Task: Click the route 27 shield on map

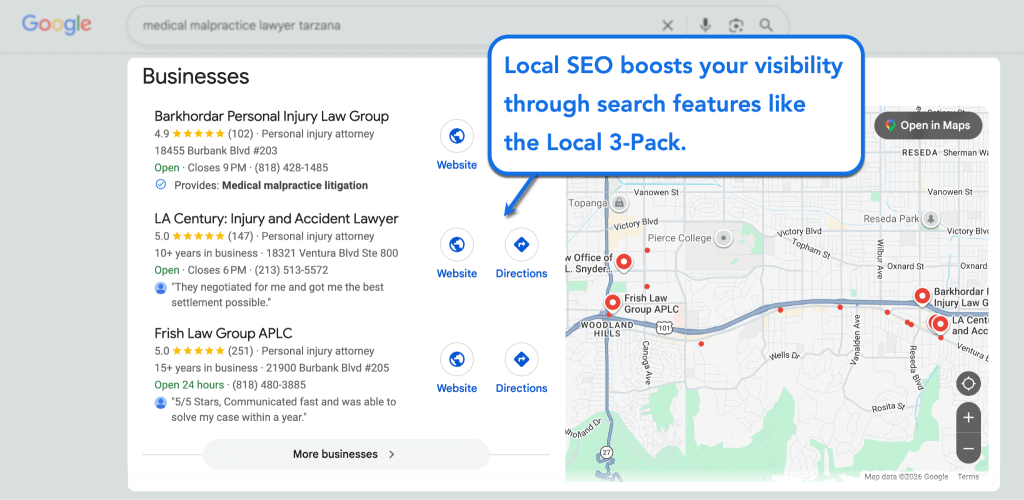Action: pyautogui.click(x=607, y=452)
